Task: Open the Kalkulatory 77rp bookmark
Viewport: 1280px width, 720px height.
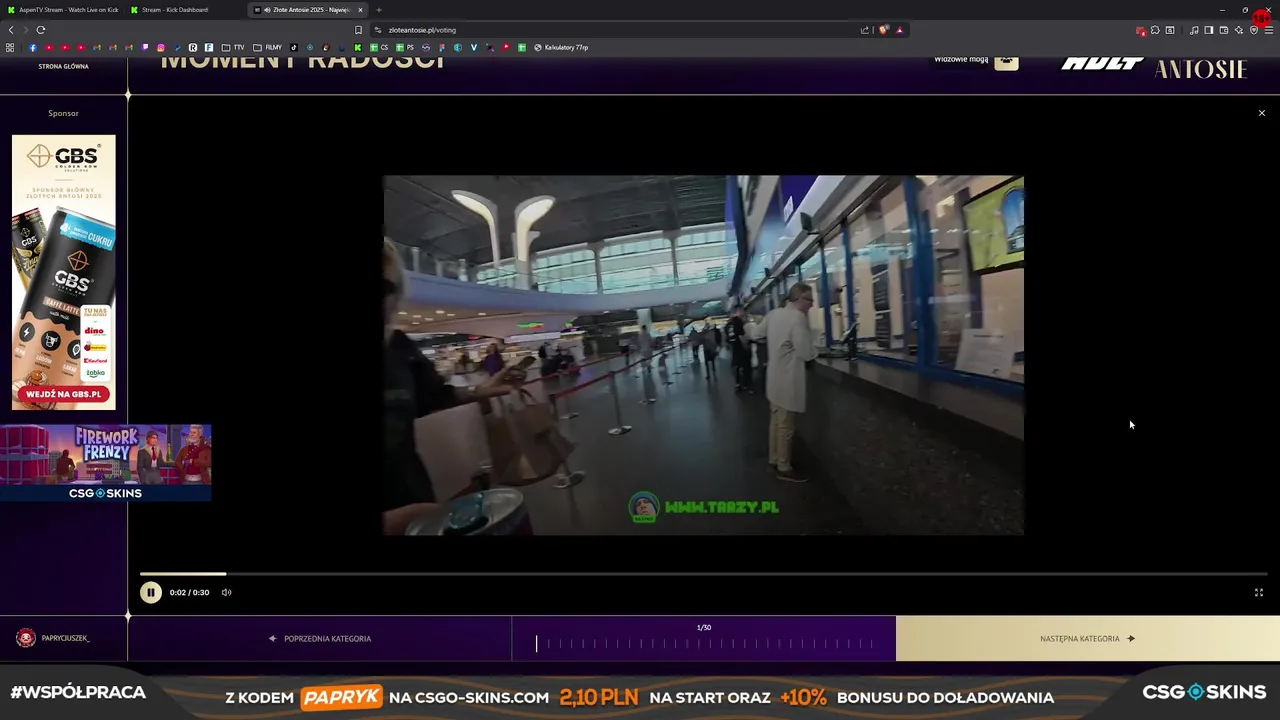Action: (x=561, y=47)
